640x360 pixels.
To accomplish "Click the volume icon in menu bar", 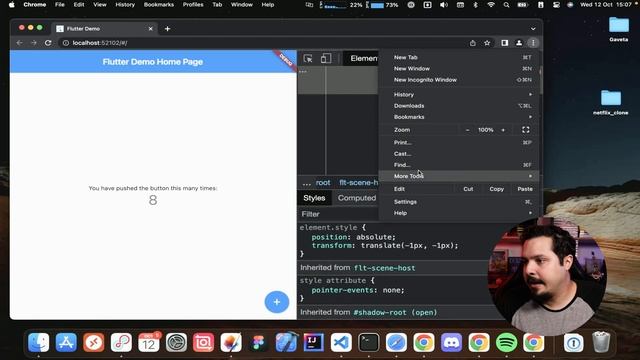I will click(444, 5).
